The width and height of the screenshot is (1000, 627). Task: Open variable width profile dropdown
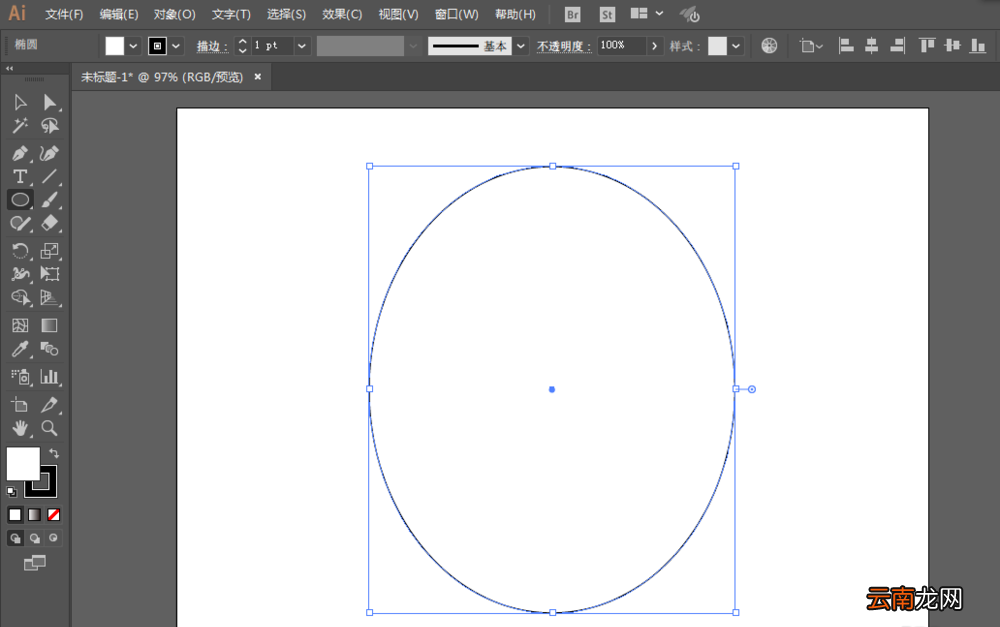coord(413,46)
